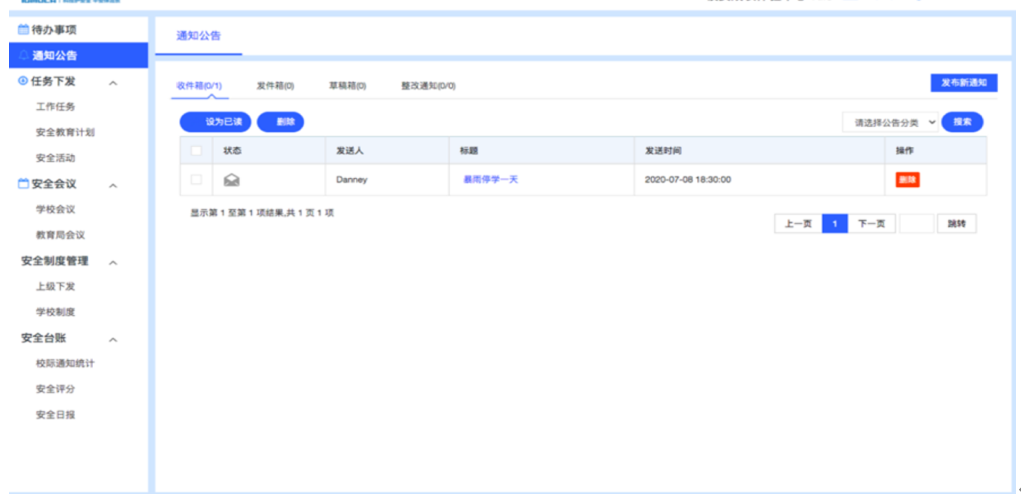This screenshot has height=494, width=1021.
Task: Open the 暴雨停学一天 notice link
Action: (490, 180)
